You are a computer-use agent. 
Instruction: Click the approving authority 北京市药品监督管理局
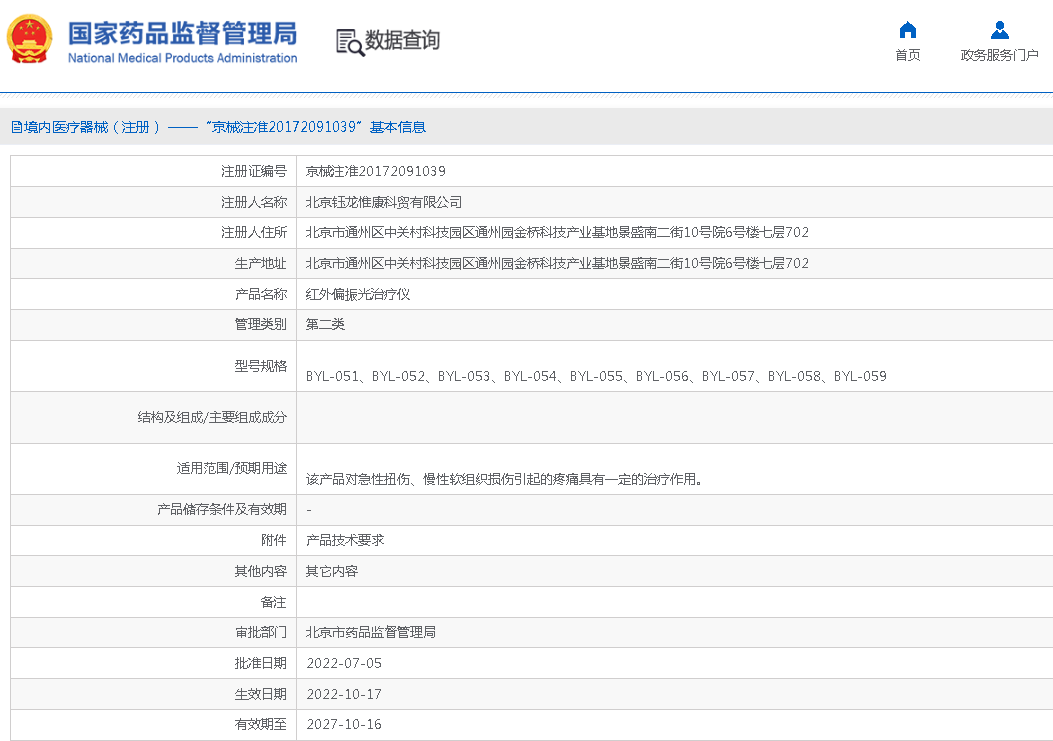pos(371,632)
